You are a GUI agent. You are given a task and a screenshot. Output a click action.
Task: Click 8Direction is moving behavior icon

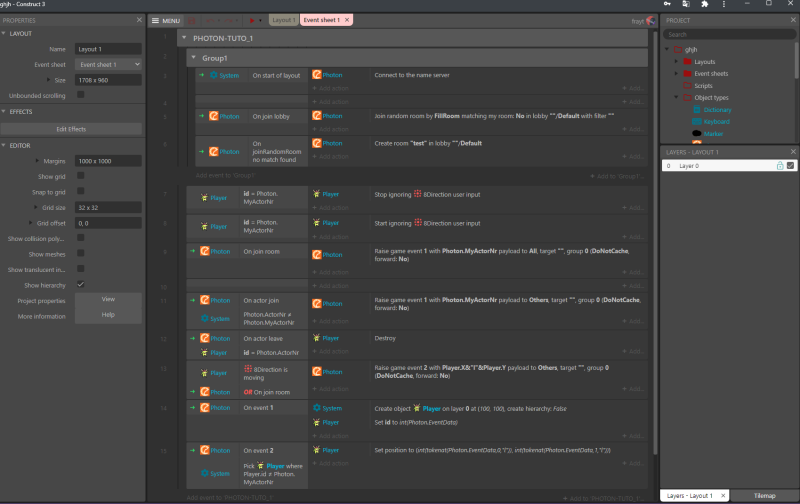click(248, 369)
